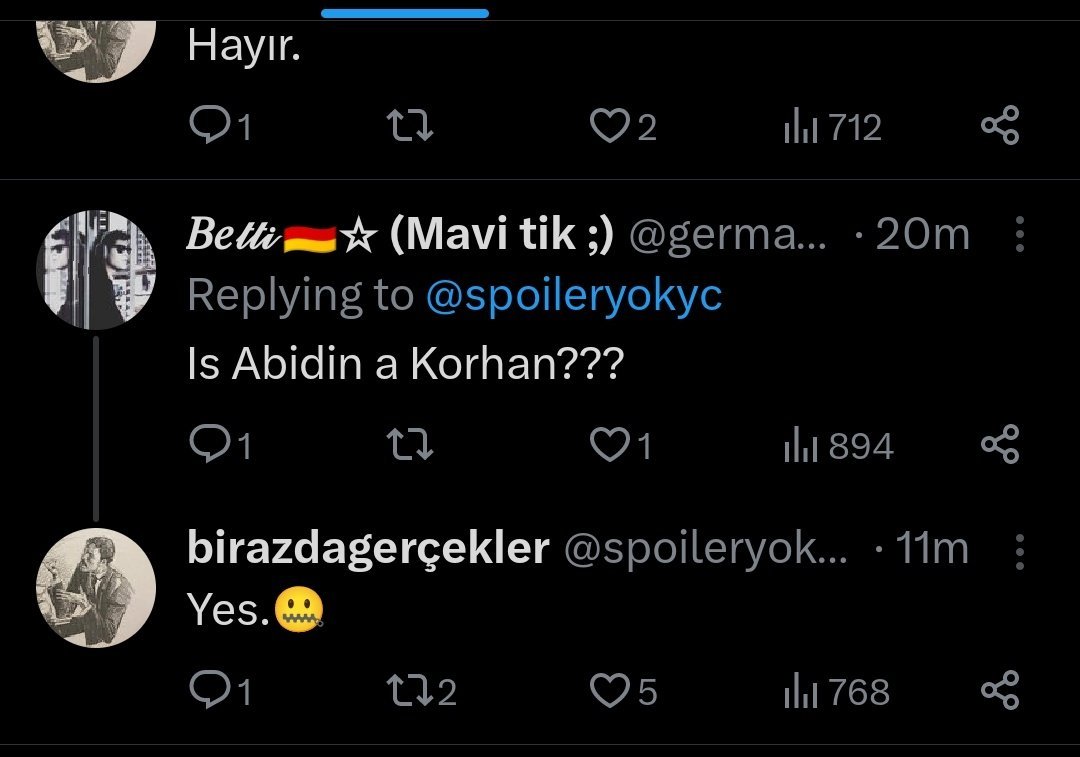This screenshot has width=1080, height=757.
Task: Open birazdagerçekler display name link
Action: [x=368, y=549]
